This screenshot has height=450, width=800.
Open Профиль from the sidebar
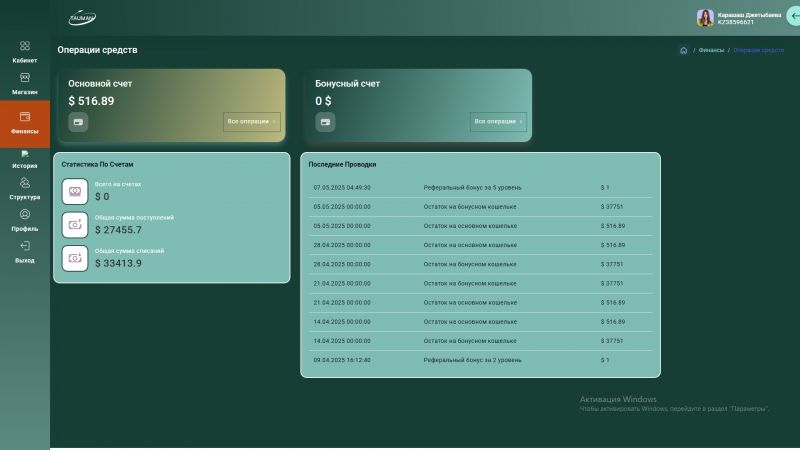tap(25, 214)
